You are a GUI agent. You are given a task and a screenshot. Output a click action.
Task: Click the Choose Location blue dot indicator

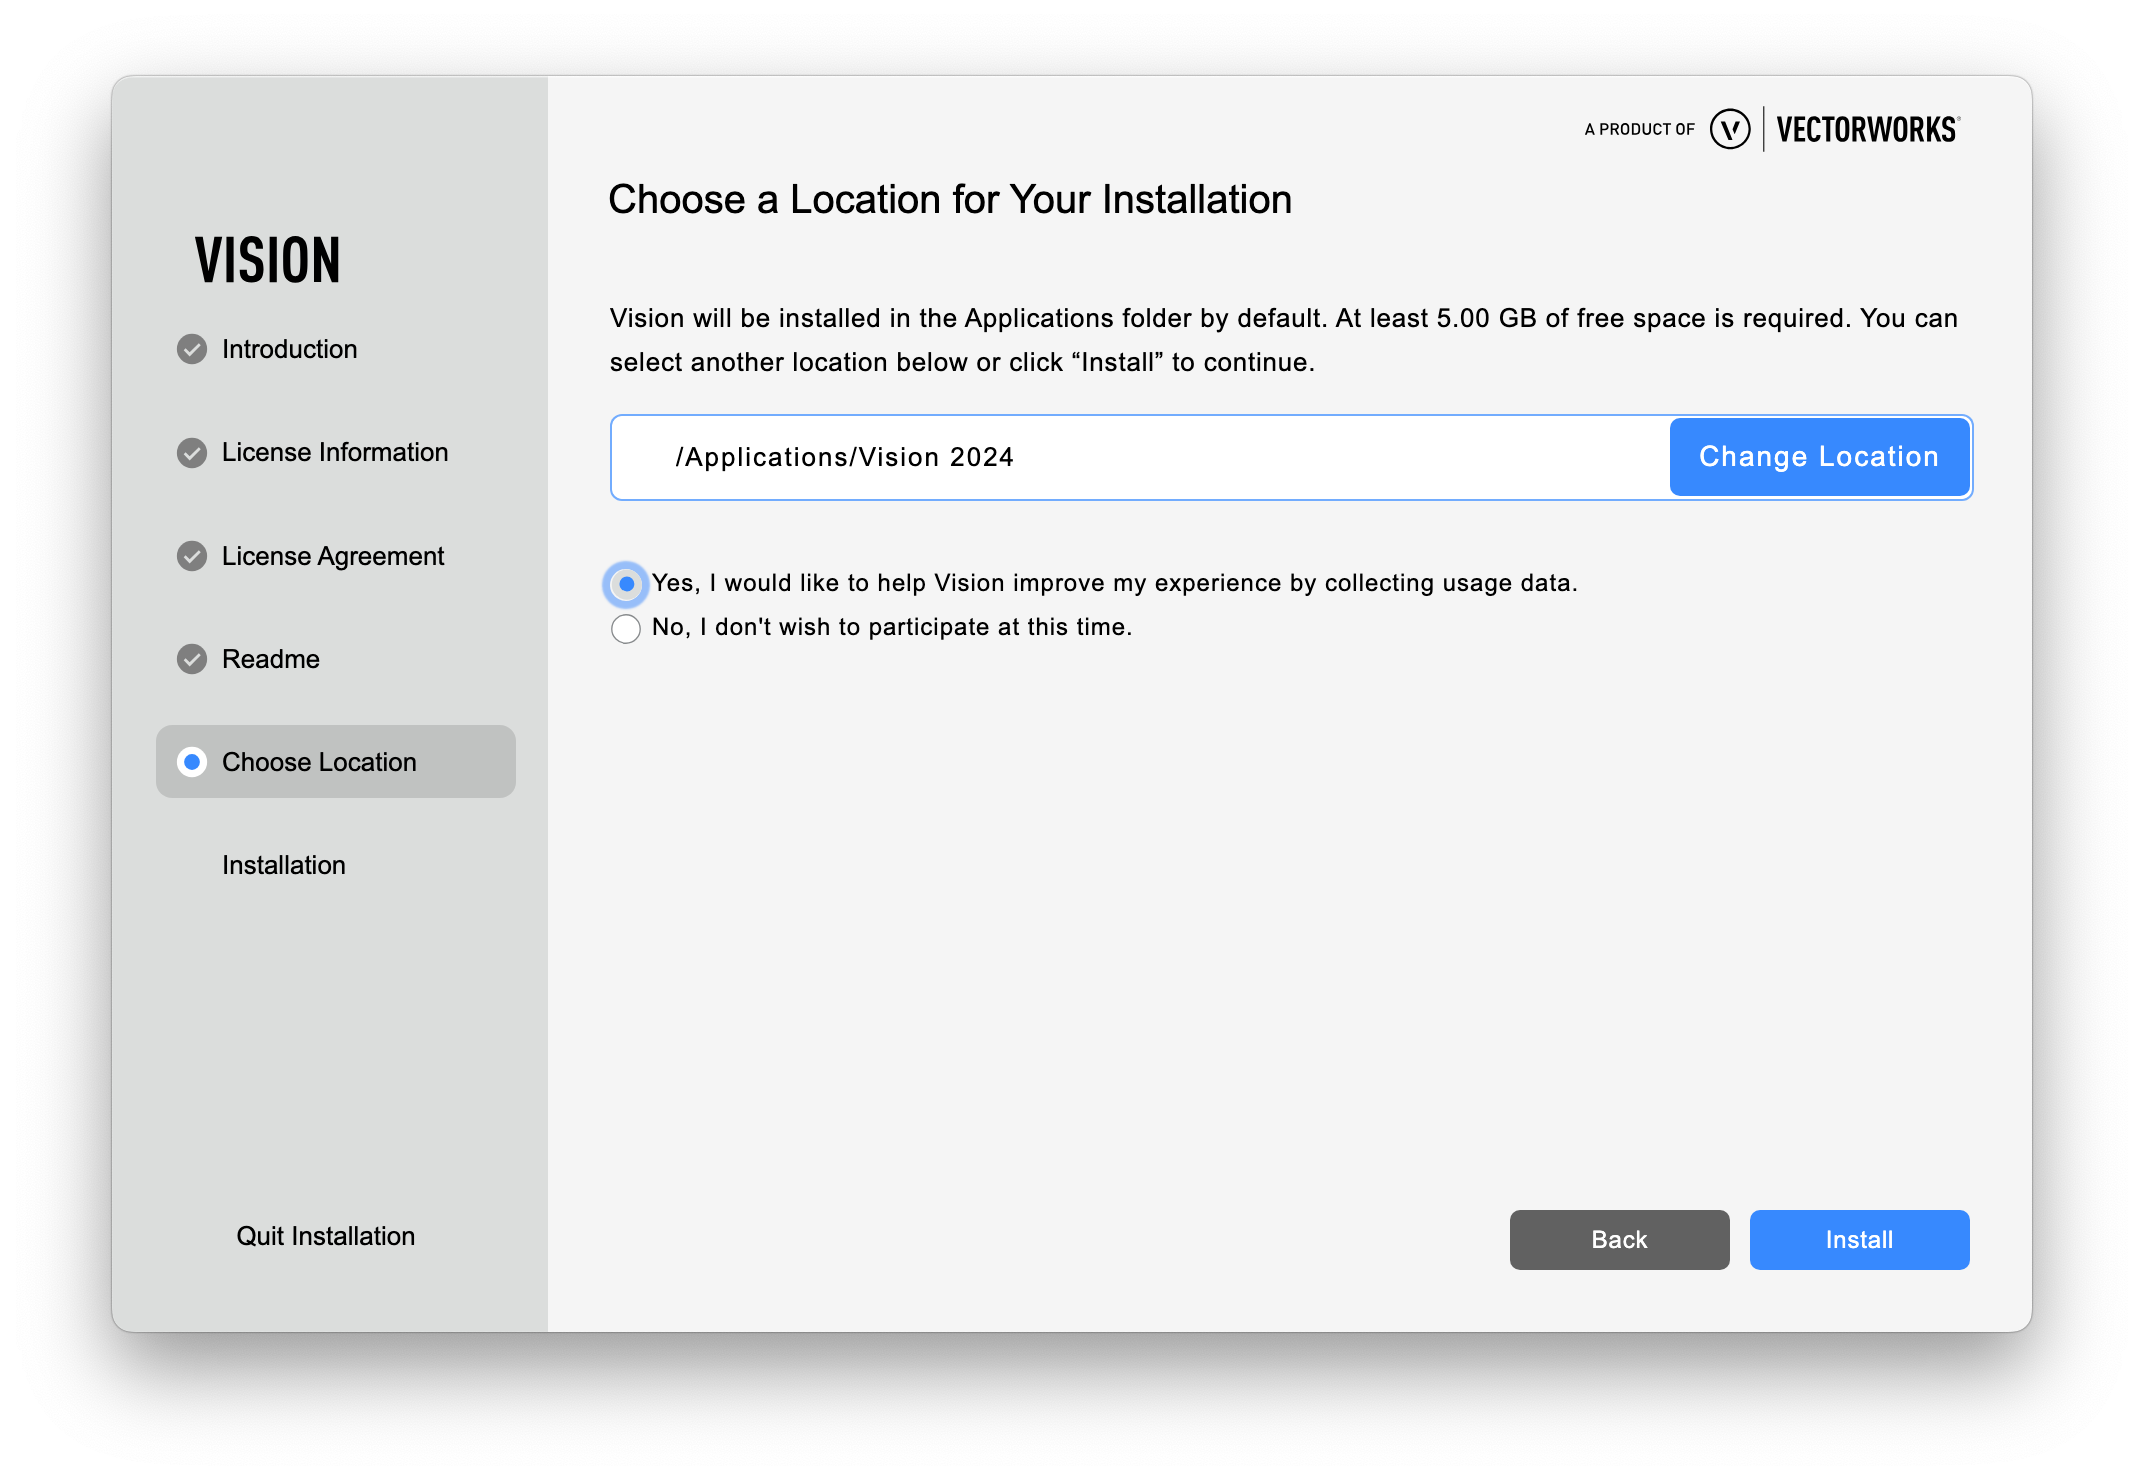192,762
